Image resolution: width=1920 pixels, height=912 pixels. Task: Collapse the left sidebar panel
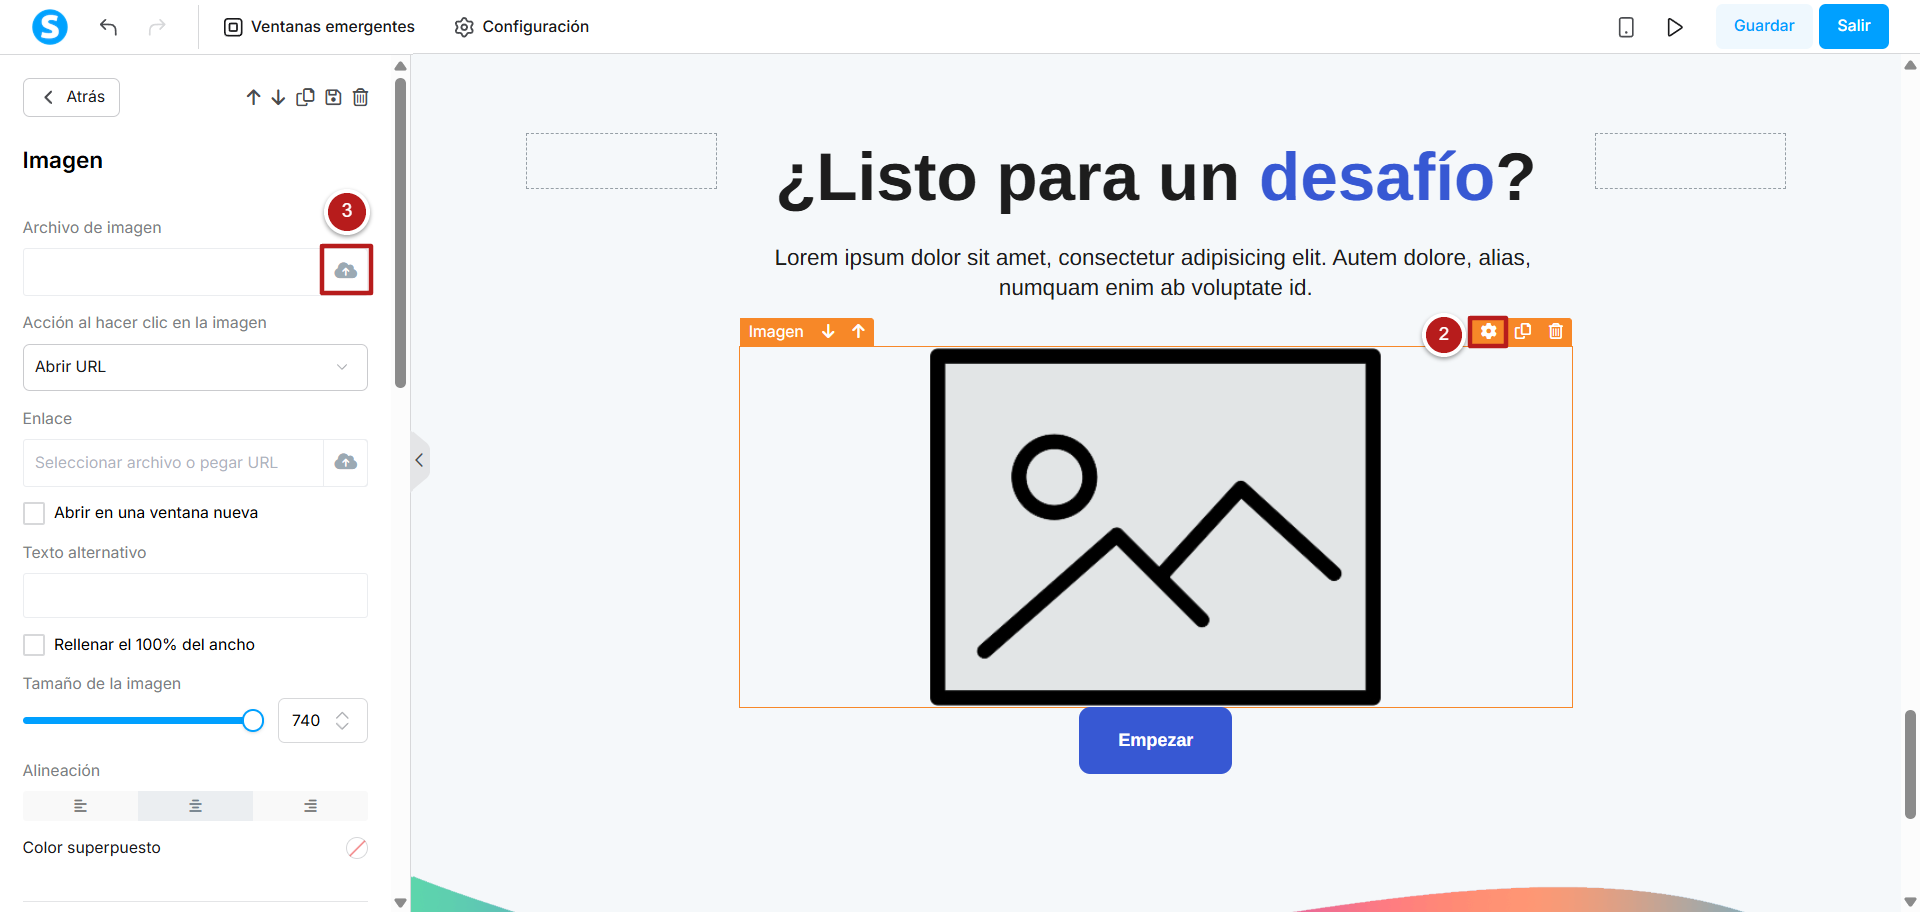420,460
